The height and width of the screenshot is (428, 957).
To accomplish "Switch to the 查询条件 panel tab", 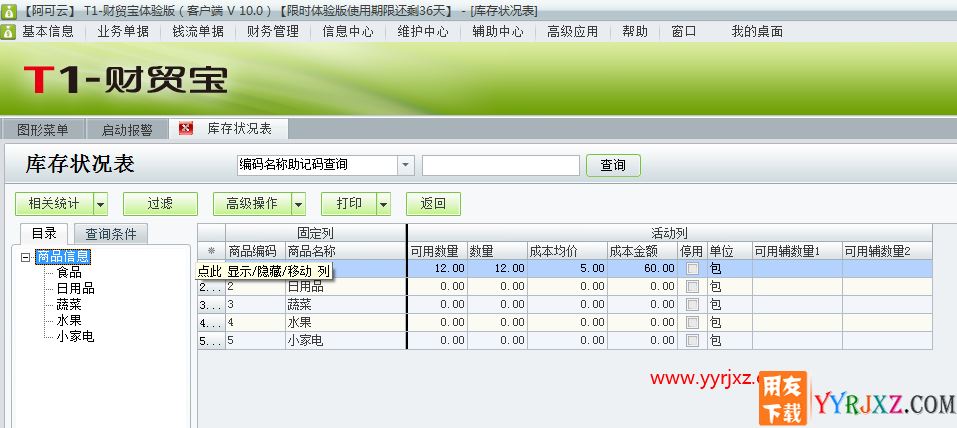I will pos(110,233).
